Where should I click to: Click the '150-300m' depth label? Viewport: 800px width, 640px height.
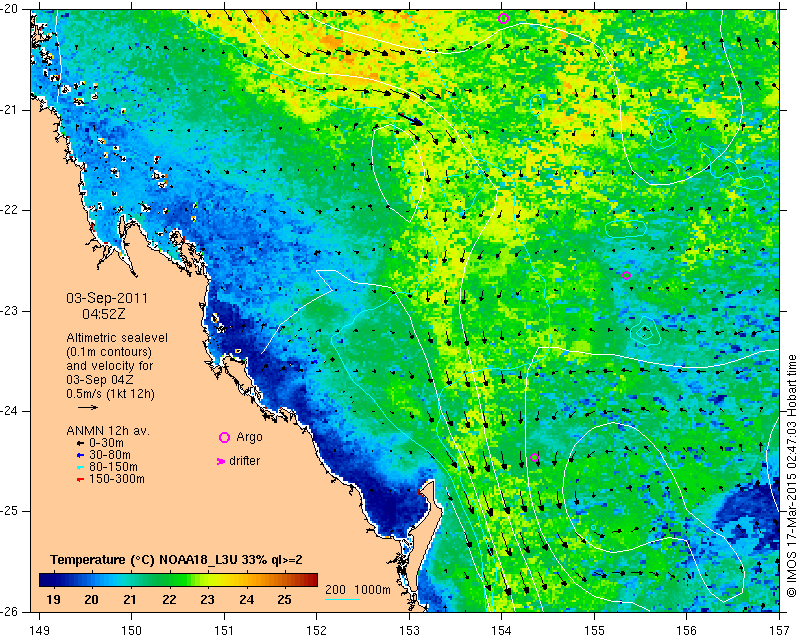[117, 479]
